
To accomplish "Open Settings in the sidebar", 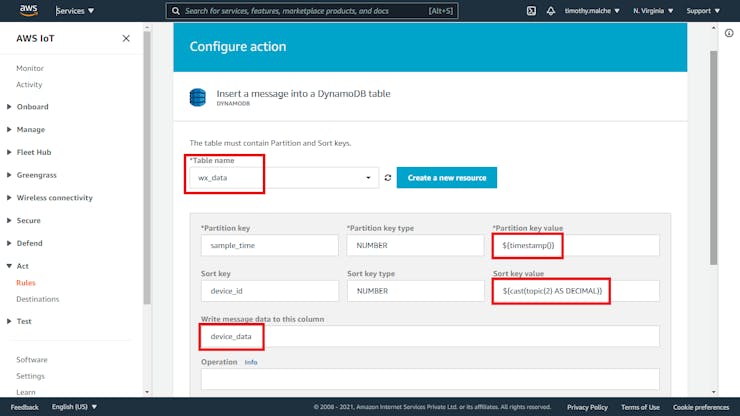I will click(30, 376).
